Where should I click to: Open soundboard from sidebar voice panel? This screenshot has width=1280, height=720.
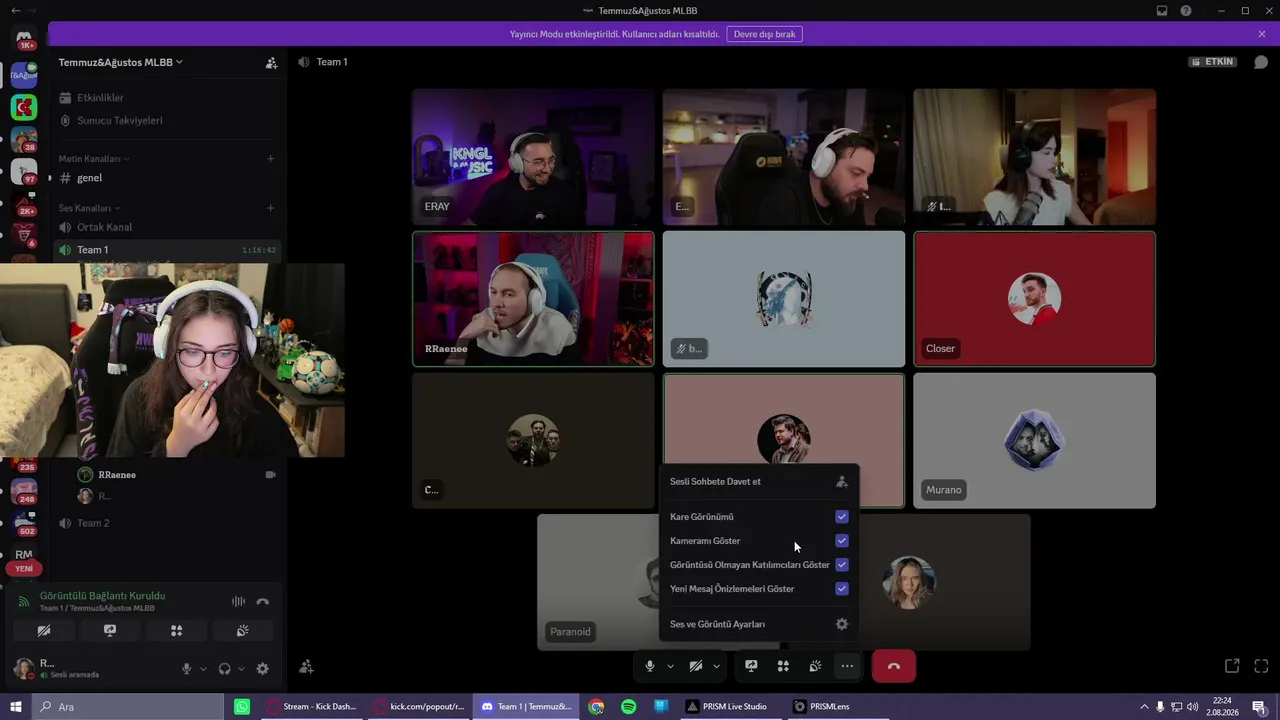(x=242, y=631)
